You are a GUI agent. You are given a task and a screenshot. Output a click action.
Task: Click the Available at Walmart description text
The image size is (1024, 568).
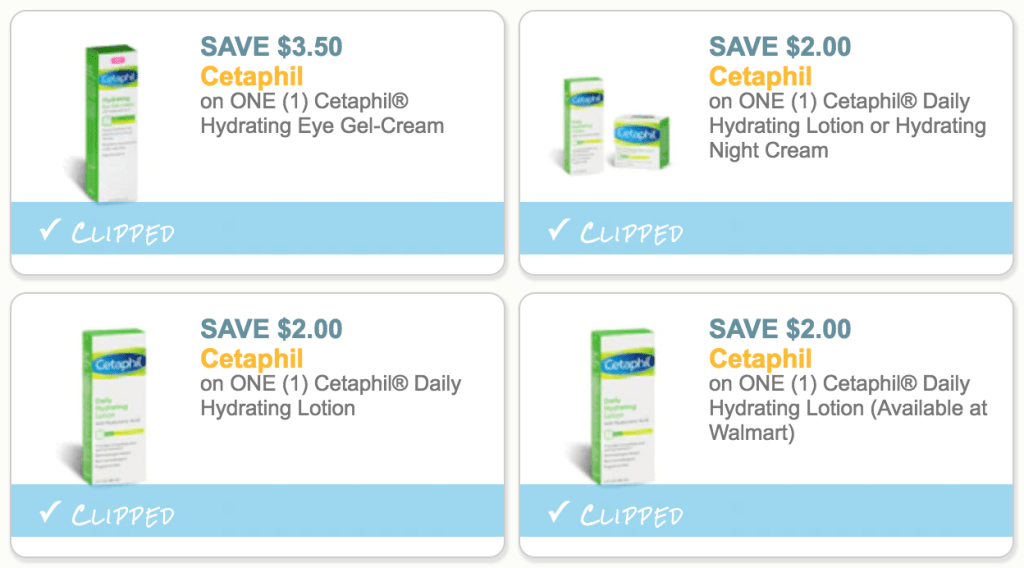pyautogui.click(x=848, y=408)
